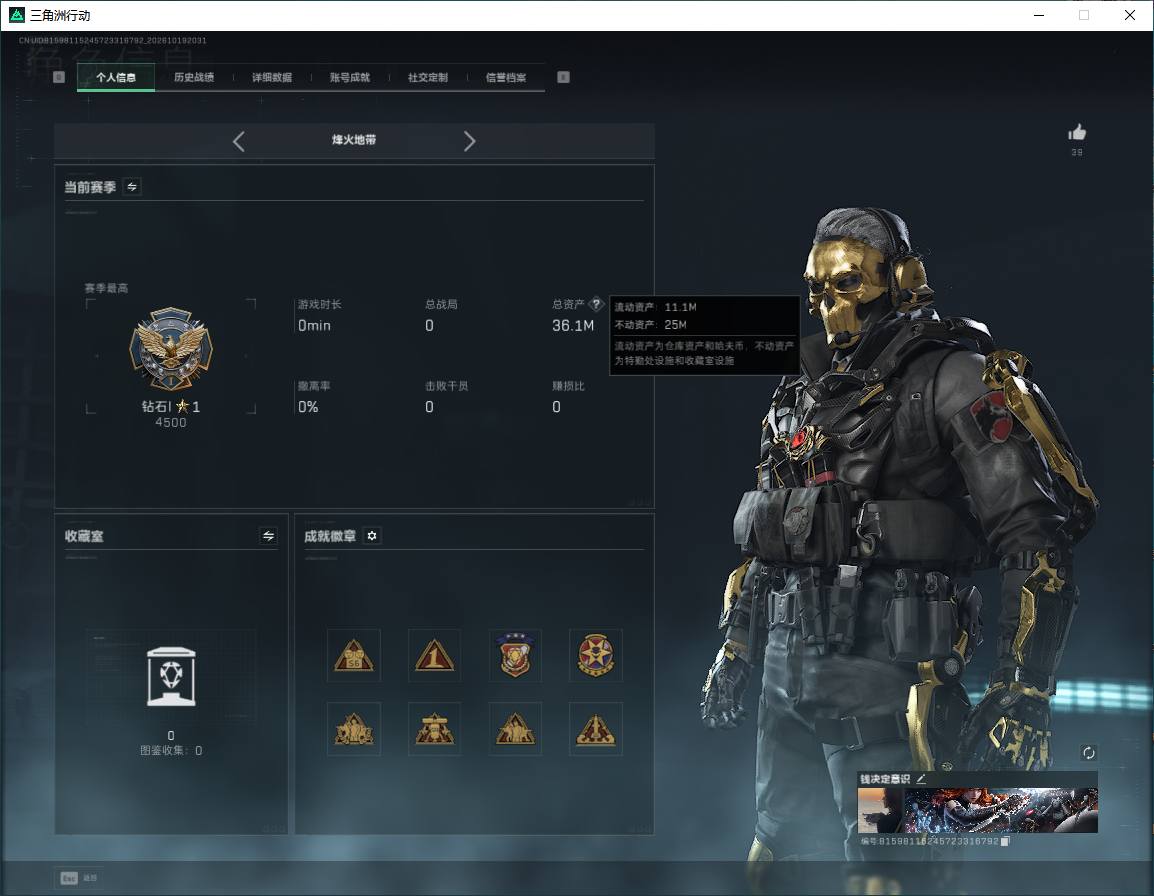Go to the 账号成就 tab
Screen dimensions: 1154x896
point(350,77)
